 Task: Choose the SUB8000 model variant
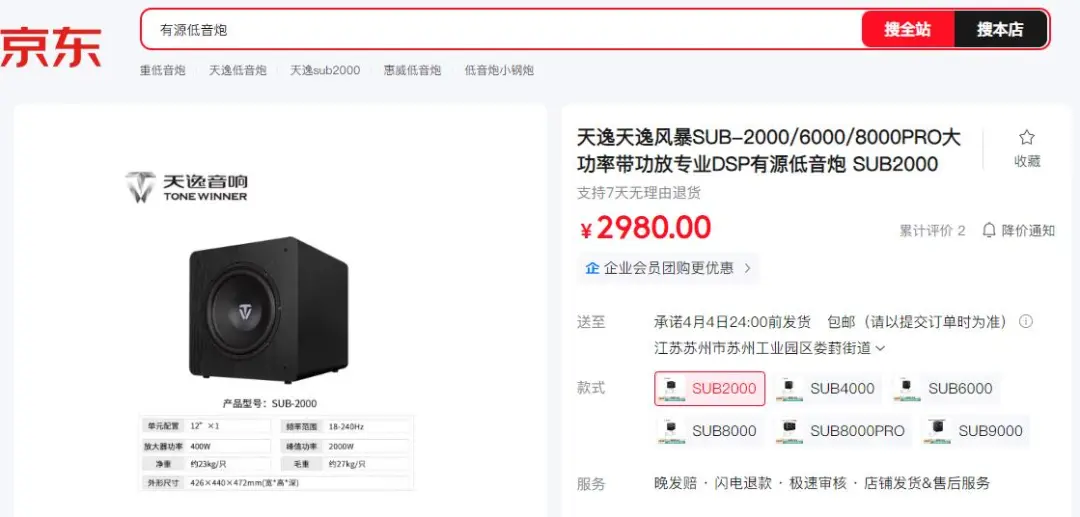709,431
